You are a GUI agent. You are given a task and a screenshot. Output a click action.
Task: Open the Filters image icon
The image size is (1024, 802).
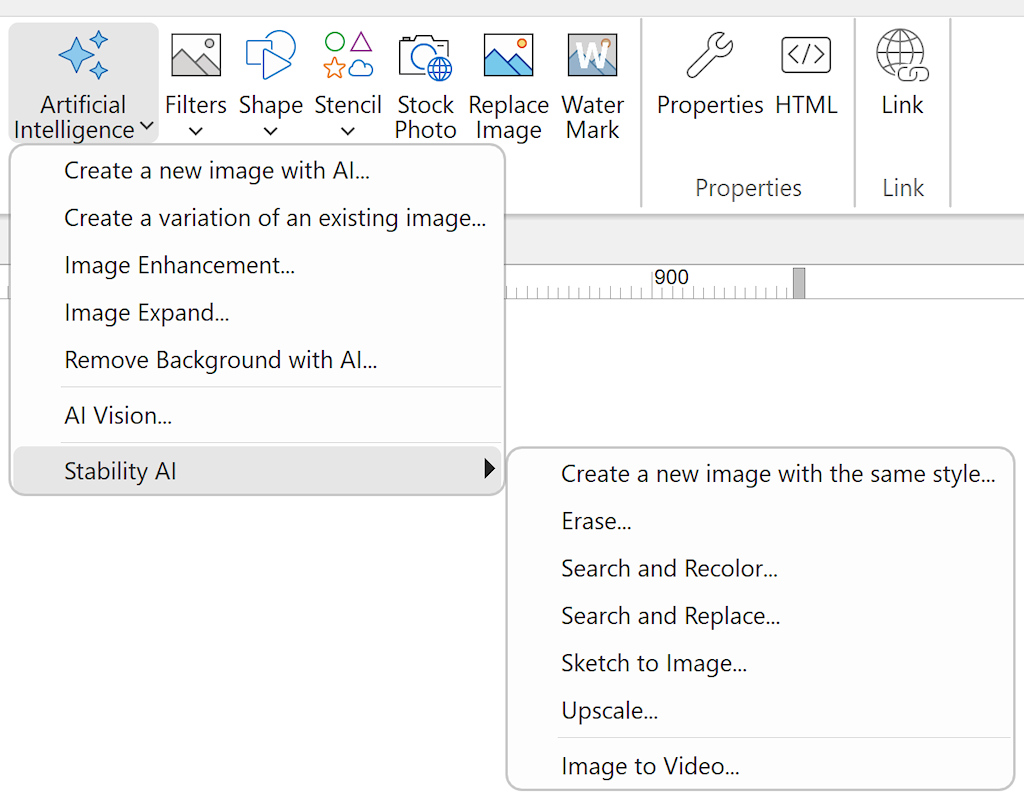[x=196, y=55]
